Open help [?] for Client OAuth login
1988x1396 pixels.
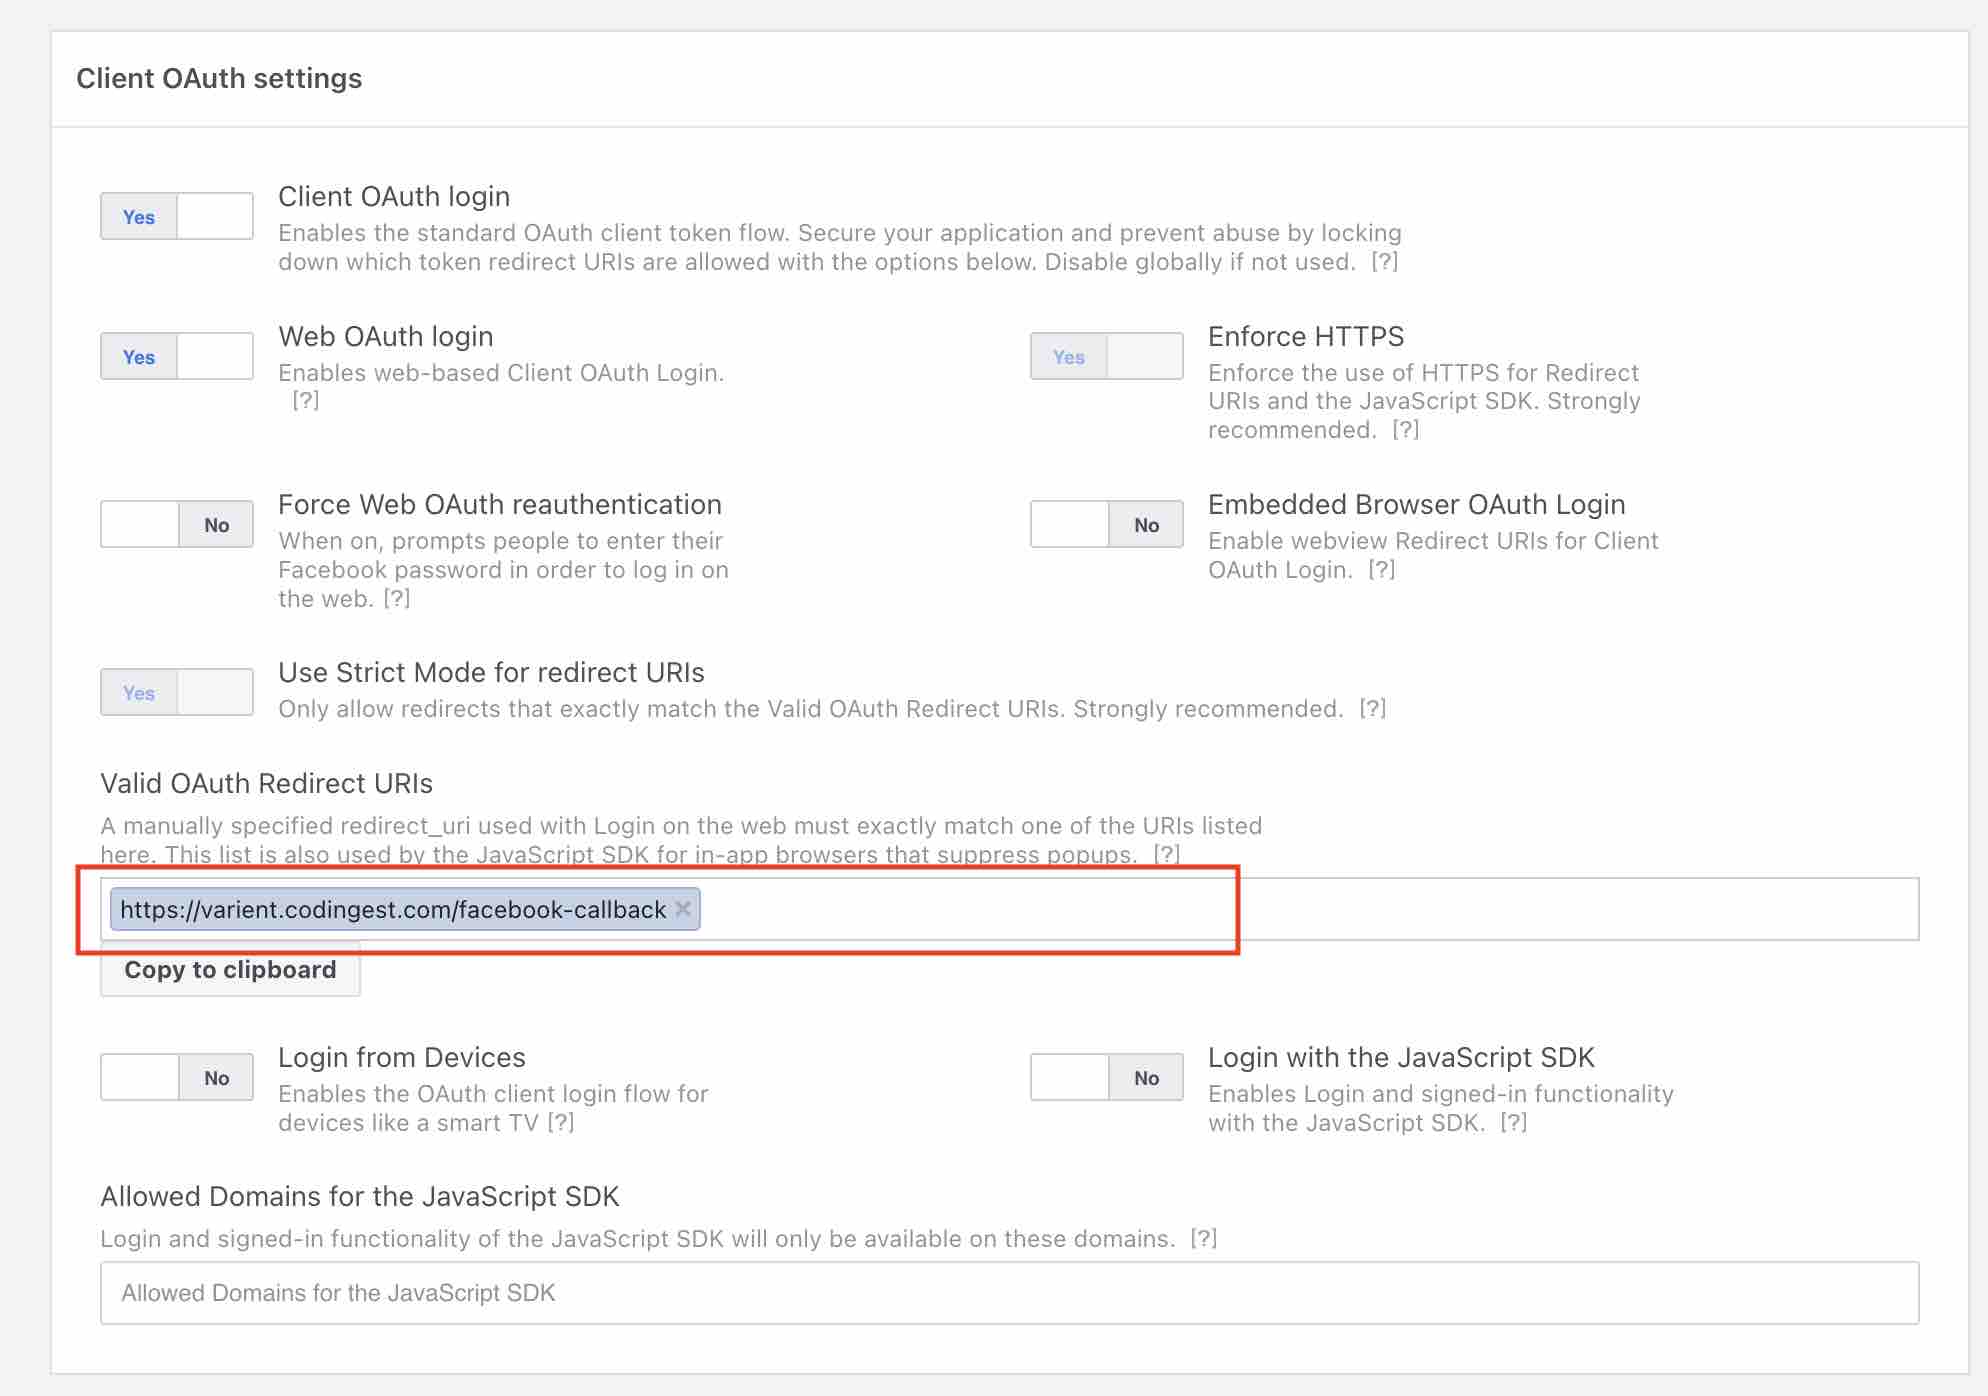click(x=1384, y=262)
